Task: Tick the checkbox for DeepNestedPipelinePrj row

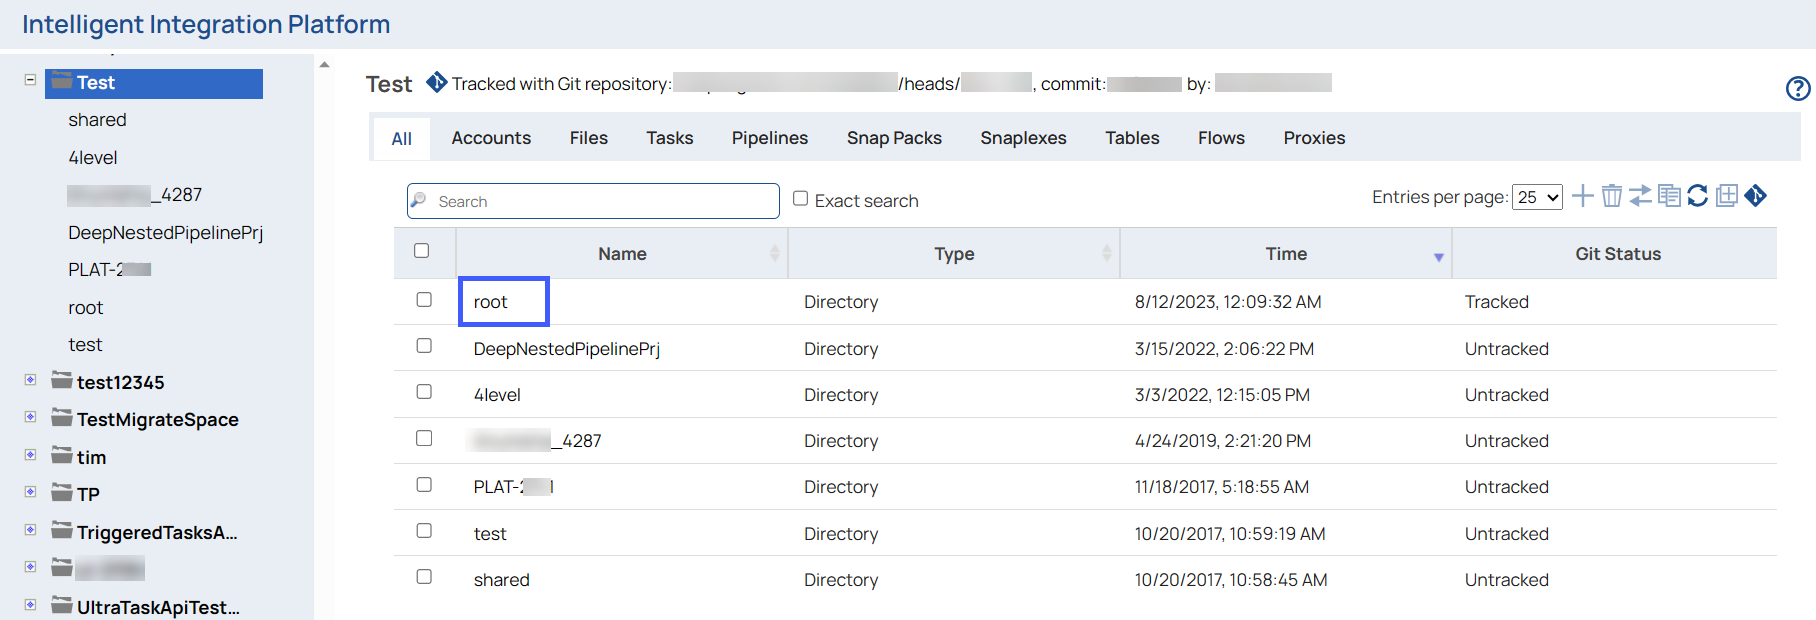Action: (424, 346)
